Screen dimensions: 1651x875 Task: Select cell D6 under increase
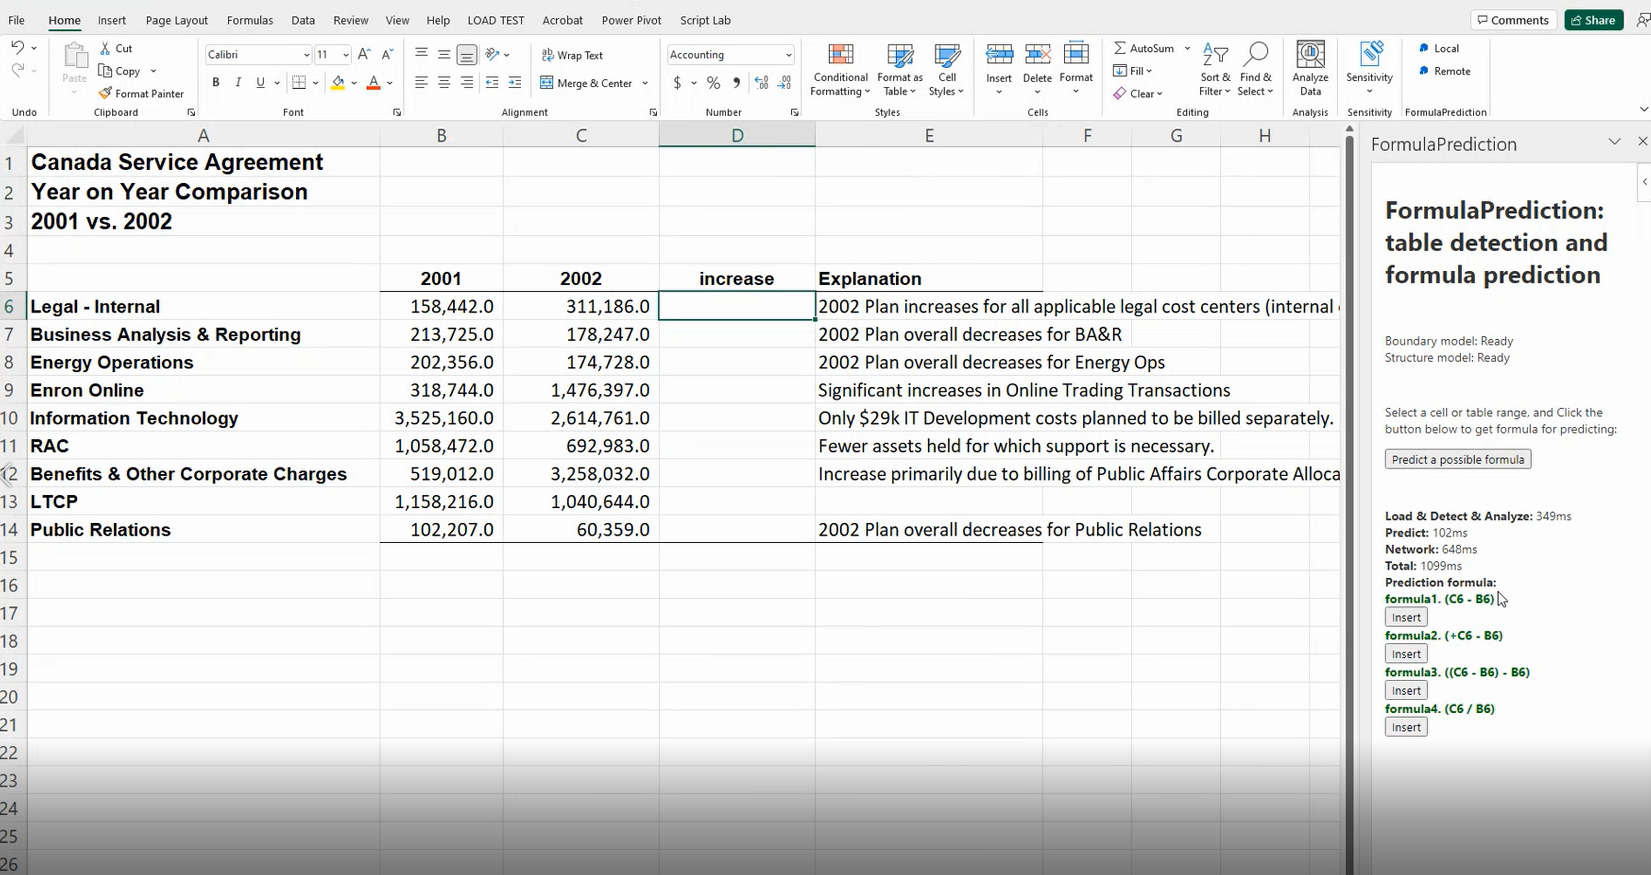(x=737, y=306)
